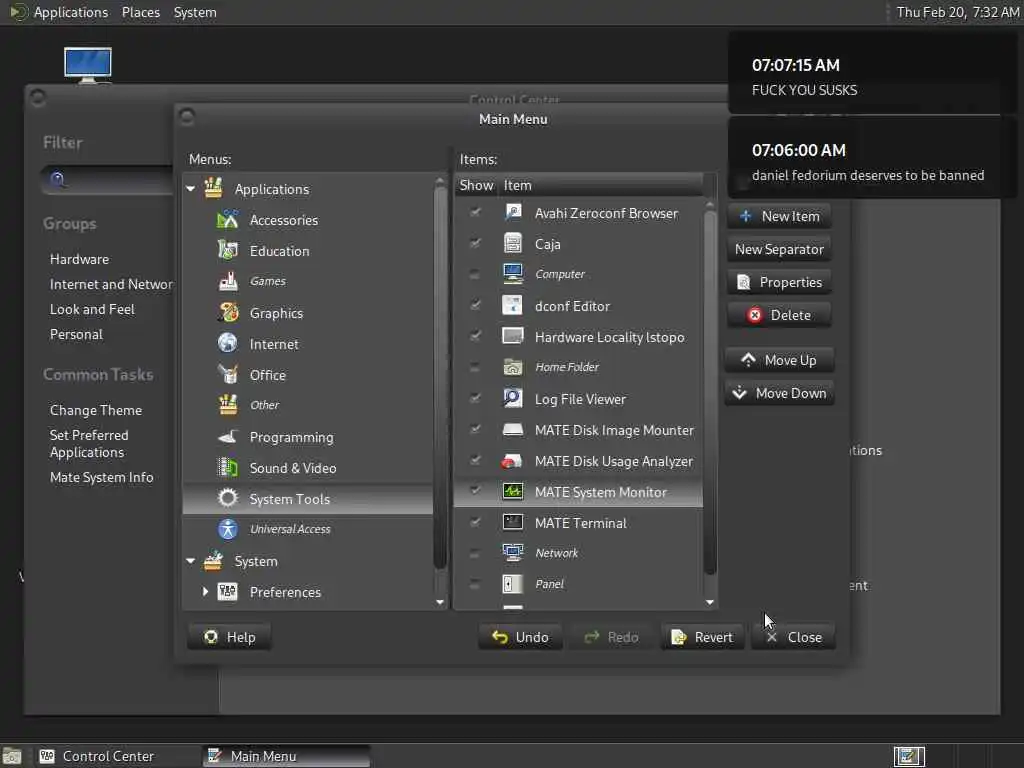The image size is (1024, 768).
Task: Click the Avahi Zeroconf Browser icon
Action: pos(513,213)
